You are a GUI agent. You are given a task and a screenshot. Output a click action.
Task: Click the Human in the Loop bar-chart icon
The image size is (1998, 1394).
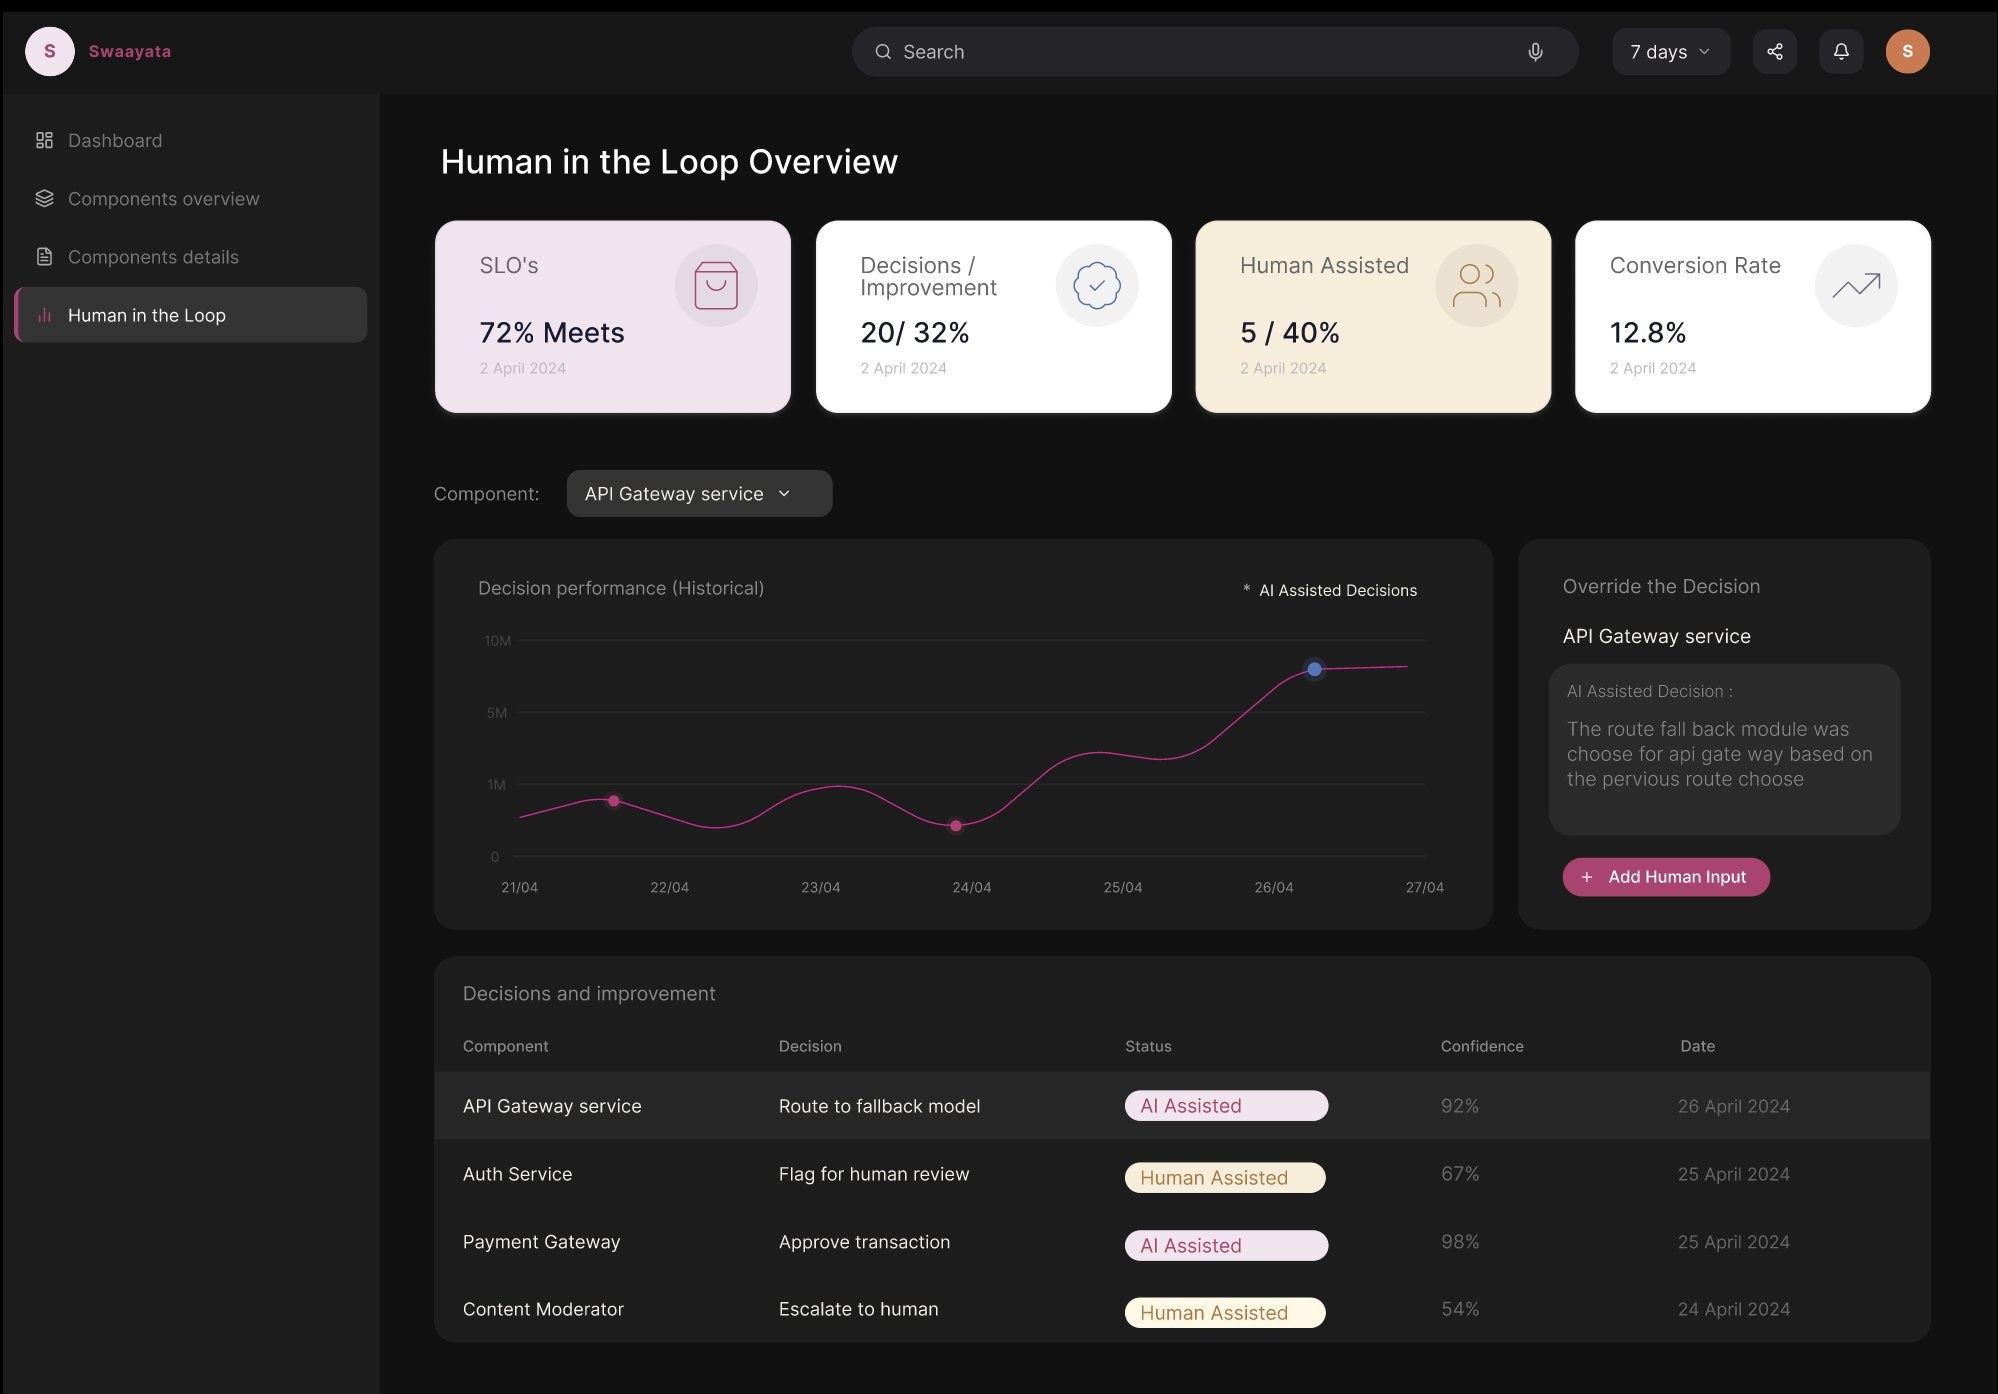[x=44, y=315]
